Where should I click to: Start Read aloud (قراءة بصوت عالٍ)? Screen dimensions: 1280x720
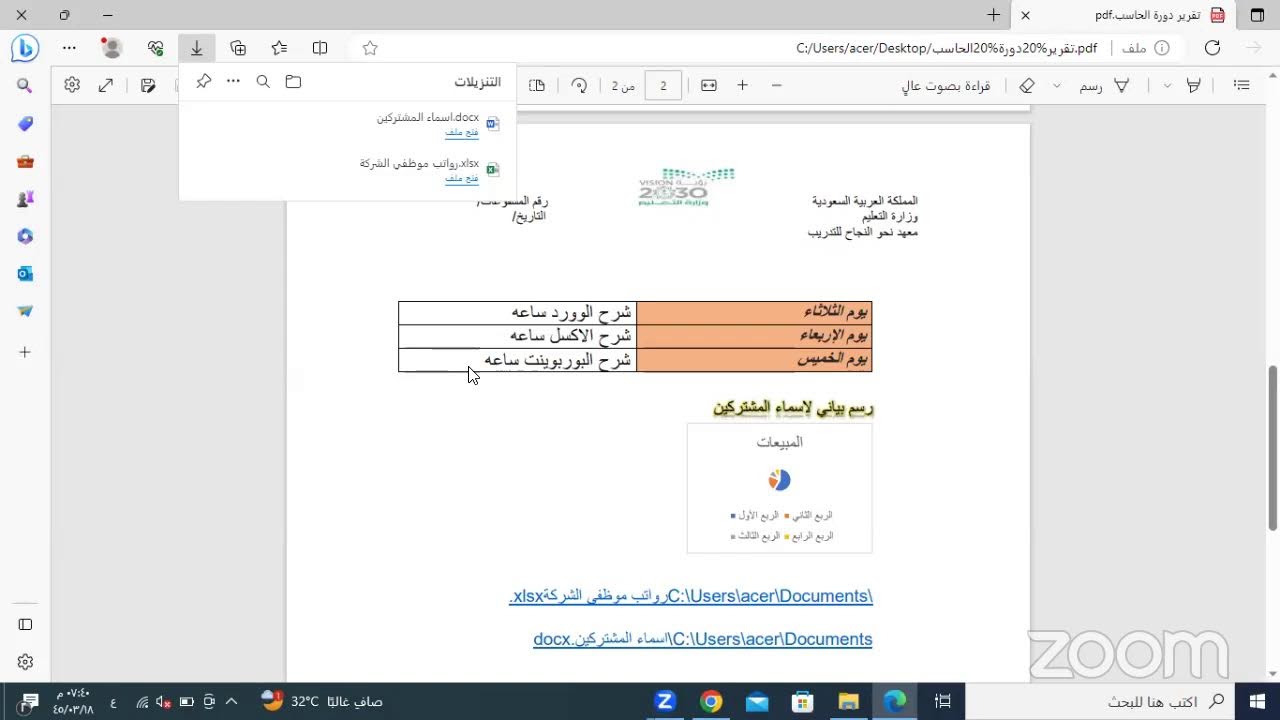(x=946, y=86)
